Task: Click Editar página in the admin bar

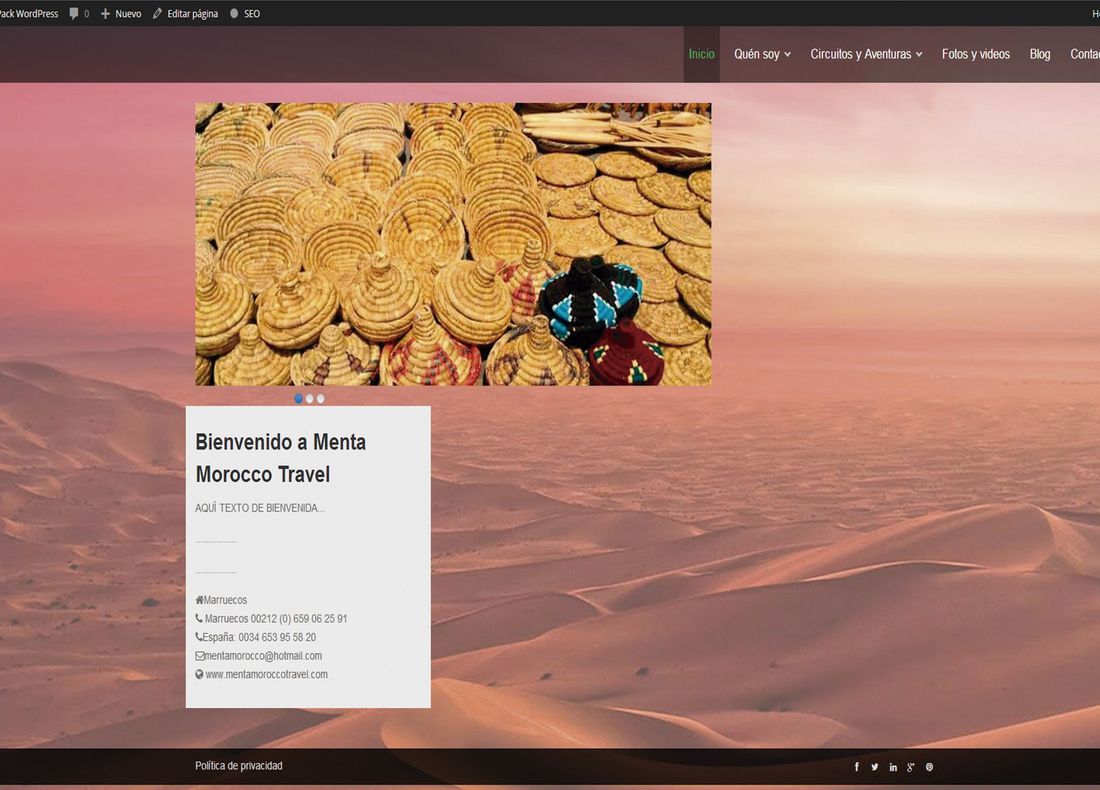Action: tap(192, 13)
